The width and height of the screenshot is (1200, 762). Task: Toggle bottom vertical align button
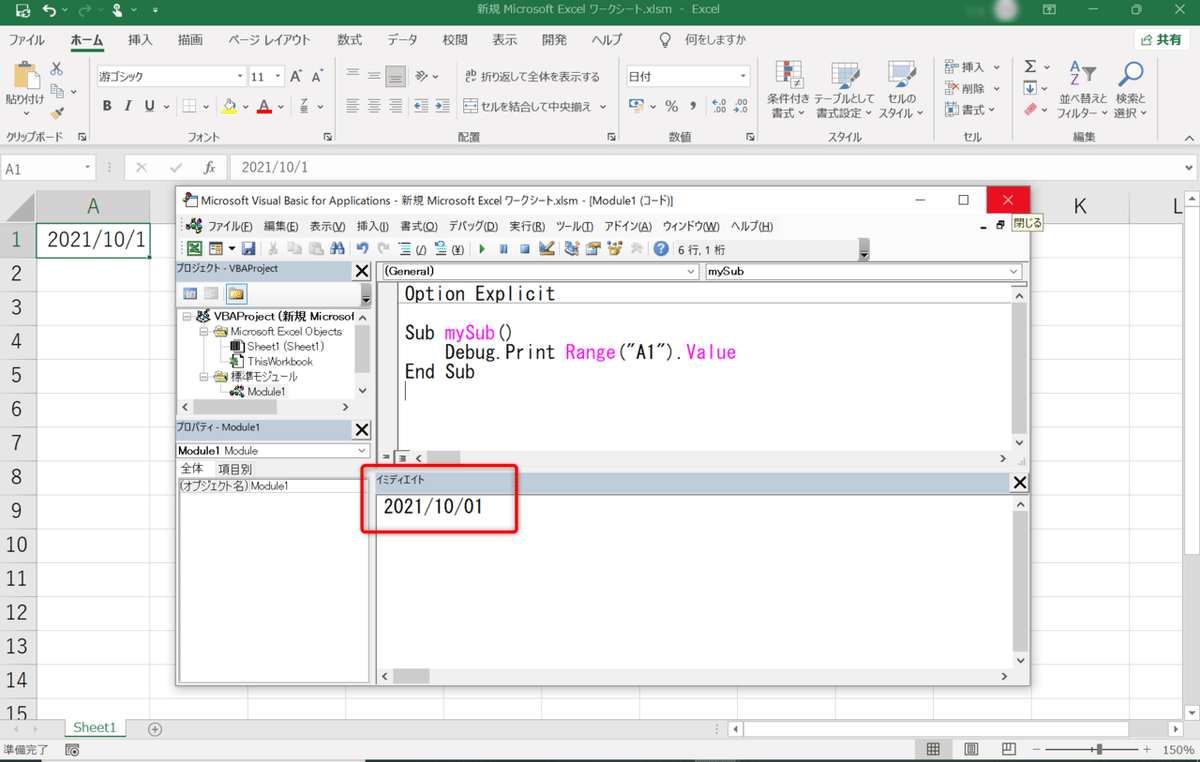point(396,76)
